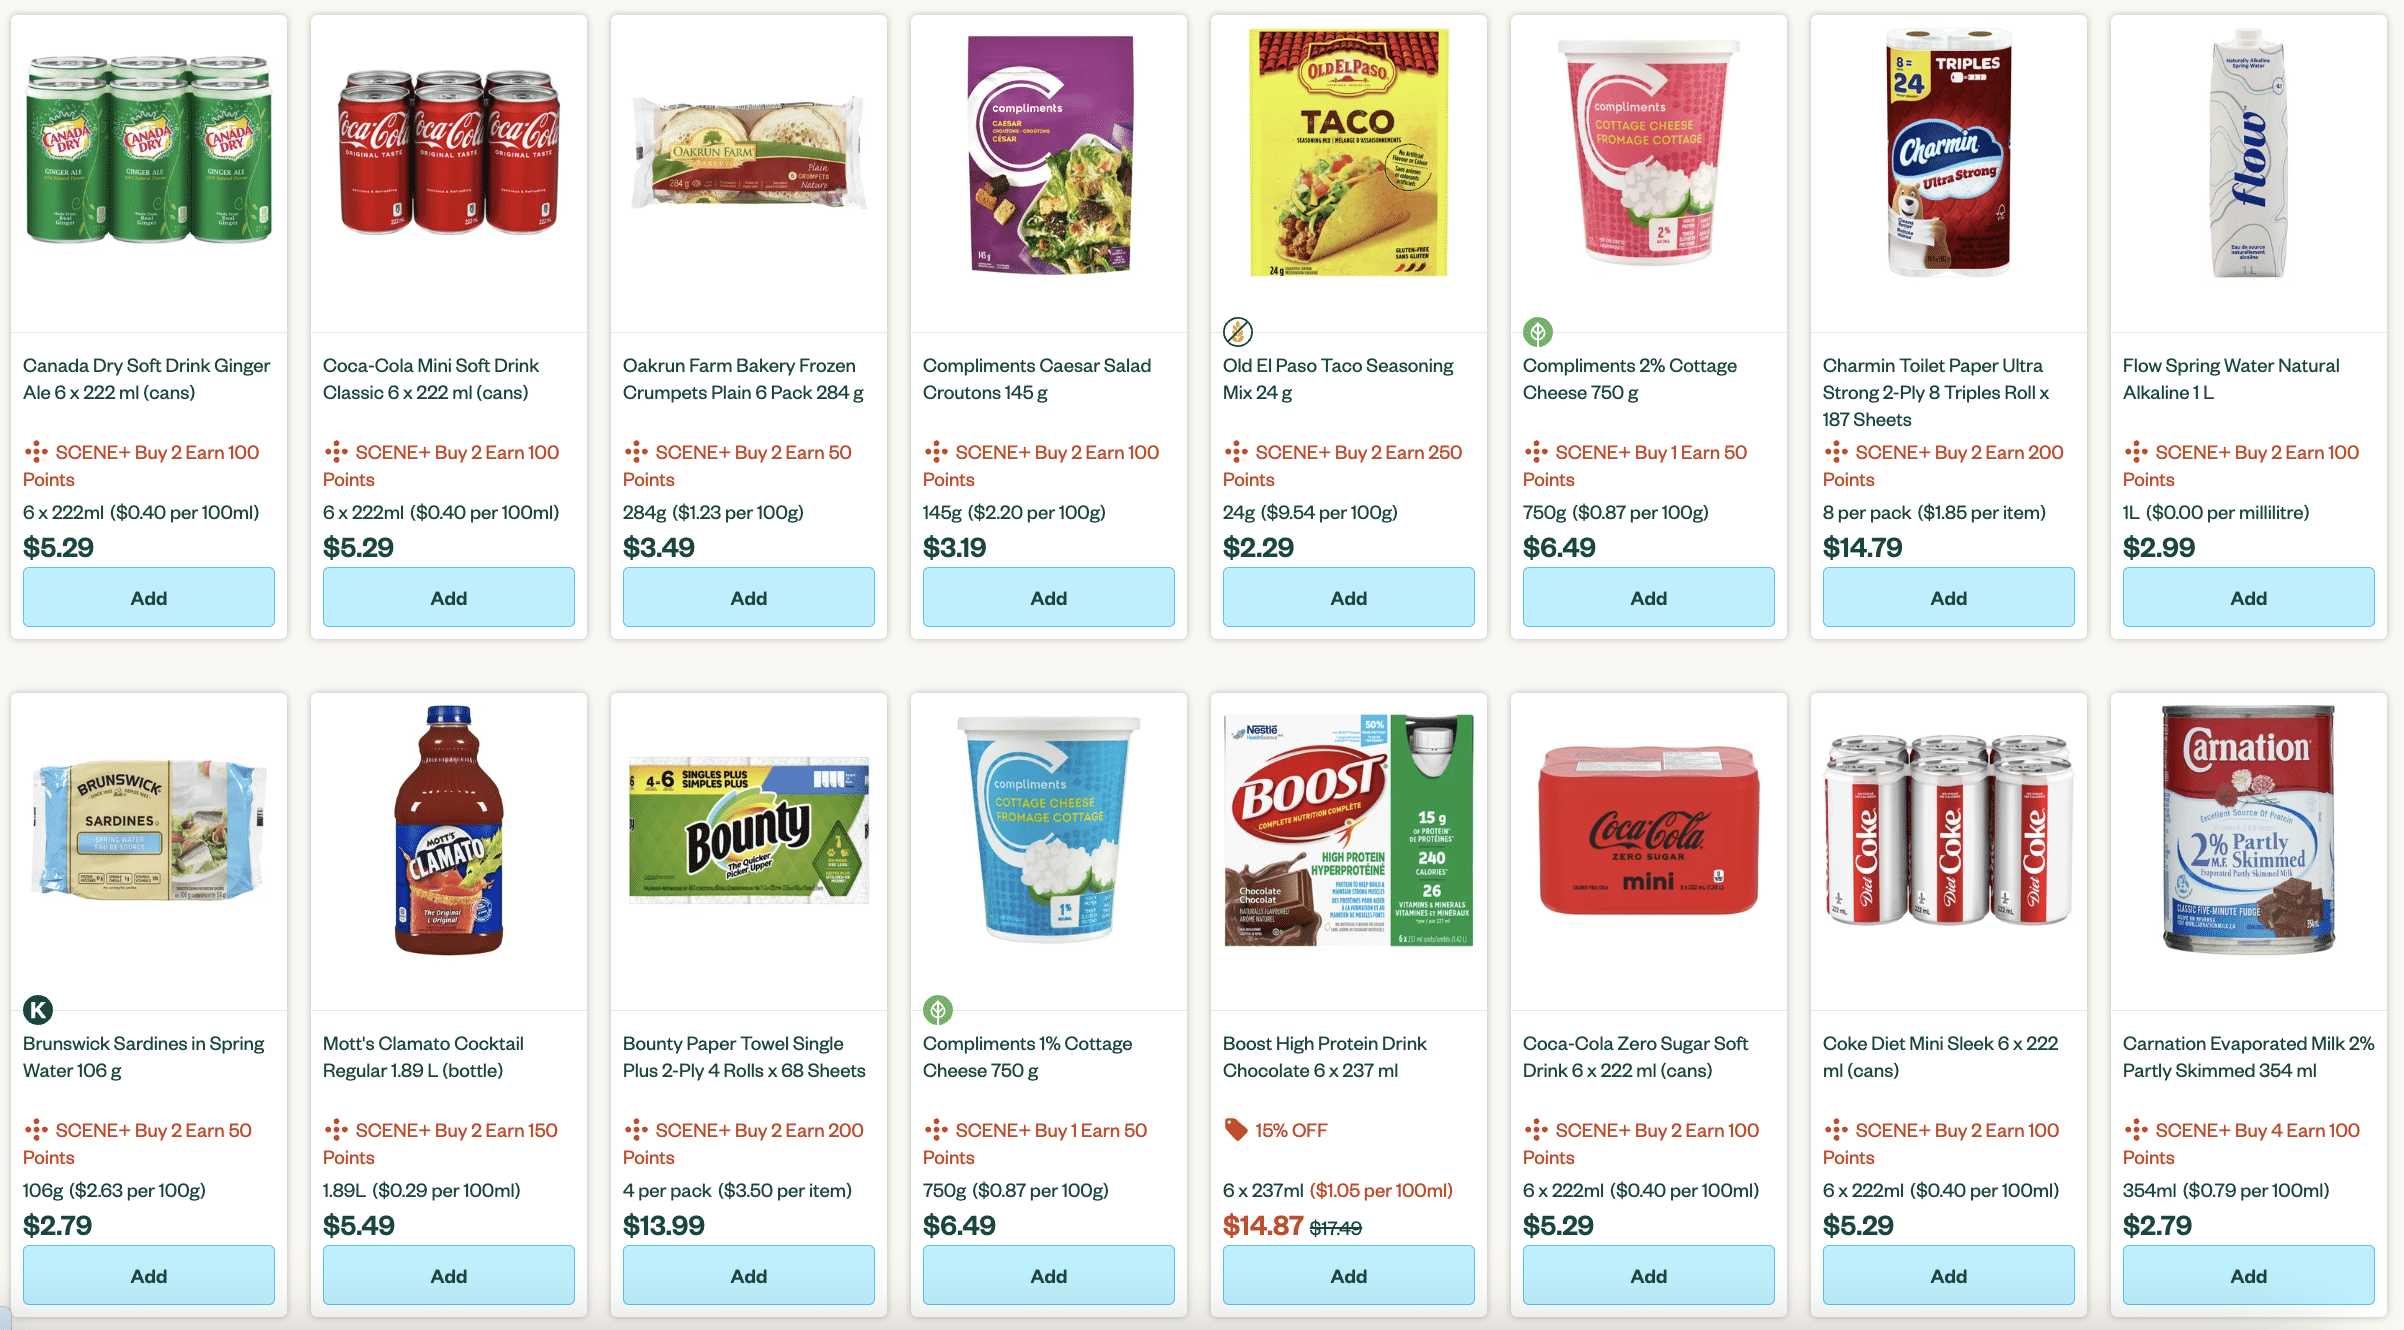
Task: Click the Coca-Cola Zero Sugar product image
Action: click(1648, 830)
